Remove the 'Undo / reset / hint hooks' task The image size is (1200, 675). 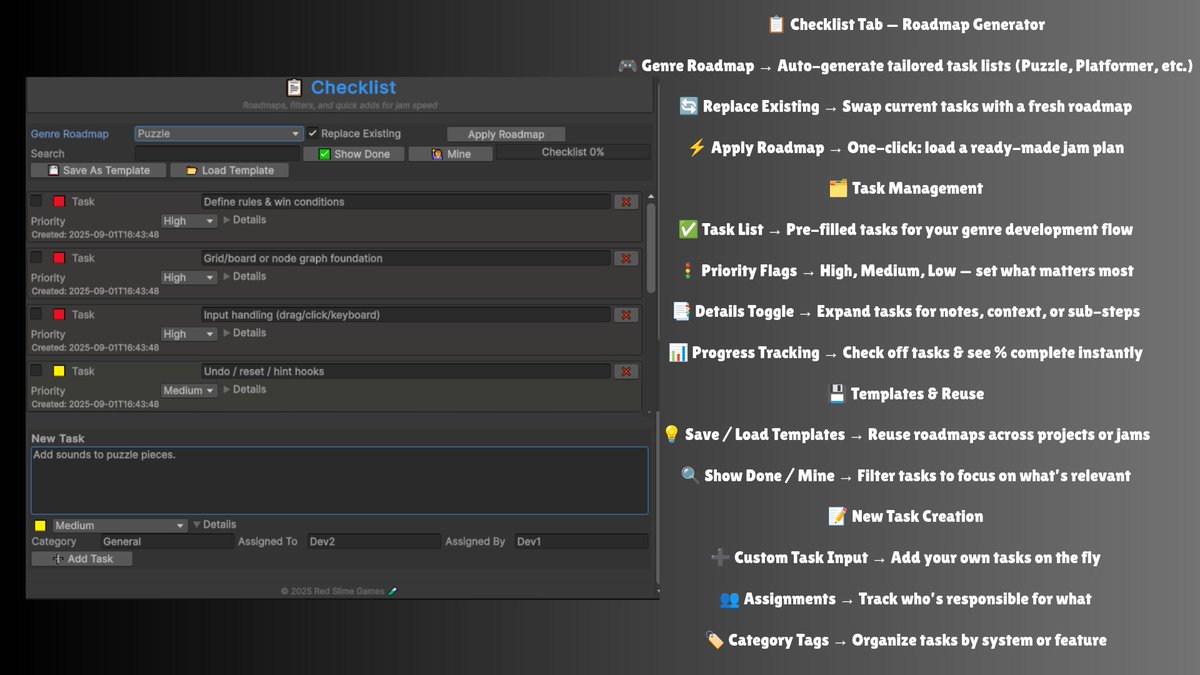[x=626, y=371]
